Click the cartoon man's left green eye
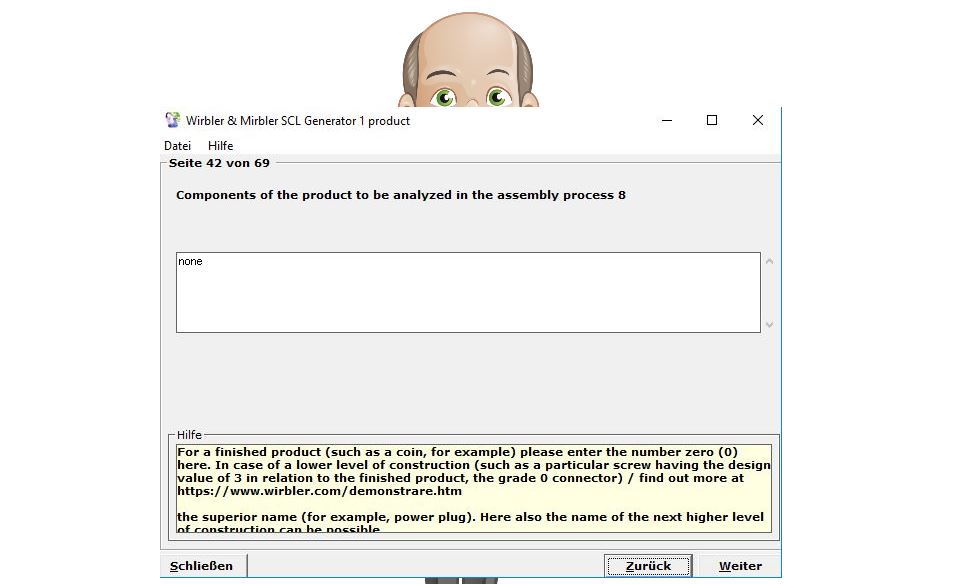This screenshot has height=584, width=957. (444, 97)
